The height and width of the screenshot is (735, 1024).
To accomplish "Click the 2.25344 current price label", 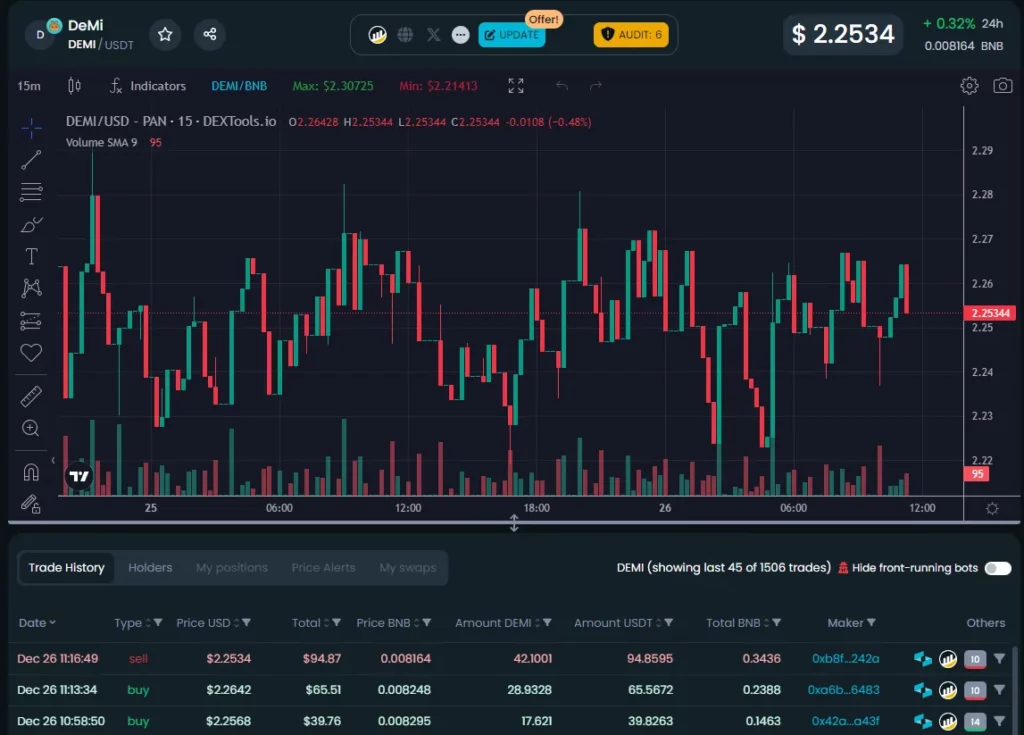I will click(990, 313).
